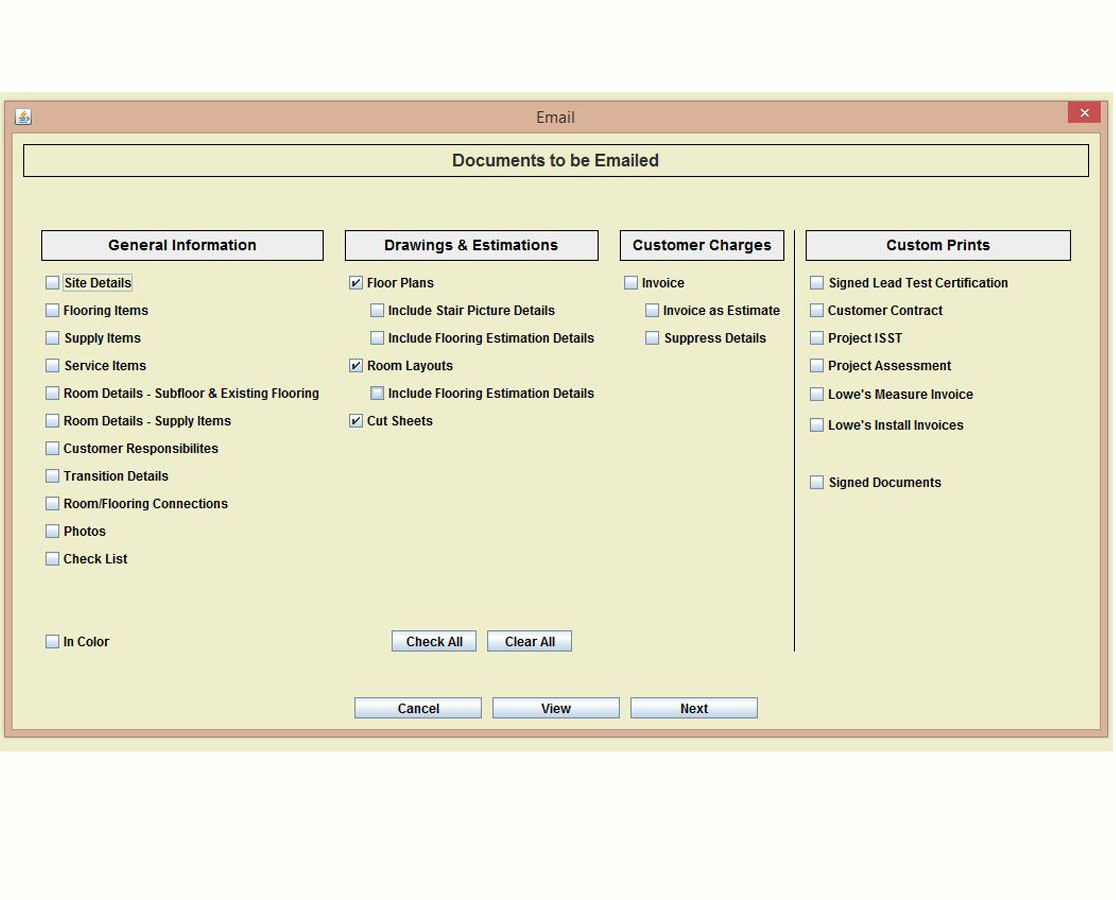Image resolution: width=1116 pixels, height=900 pixels.
Task: Enable Invoice as Estimate option
Action: click(652, 311)
